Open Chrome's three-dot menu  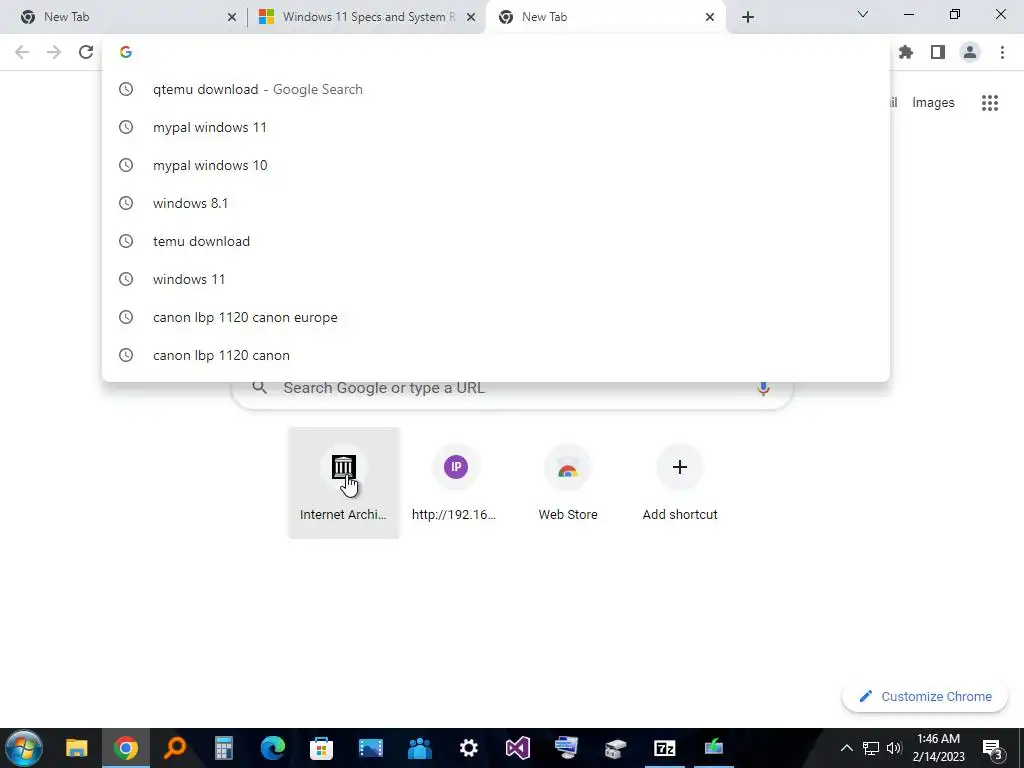1002,52
